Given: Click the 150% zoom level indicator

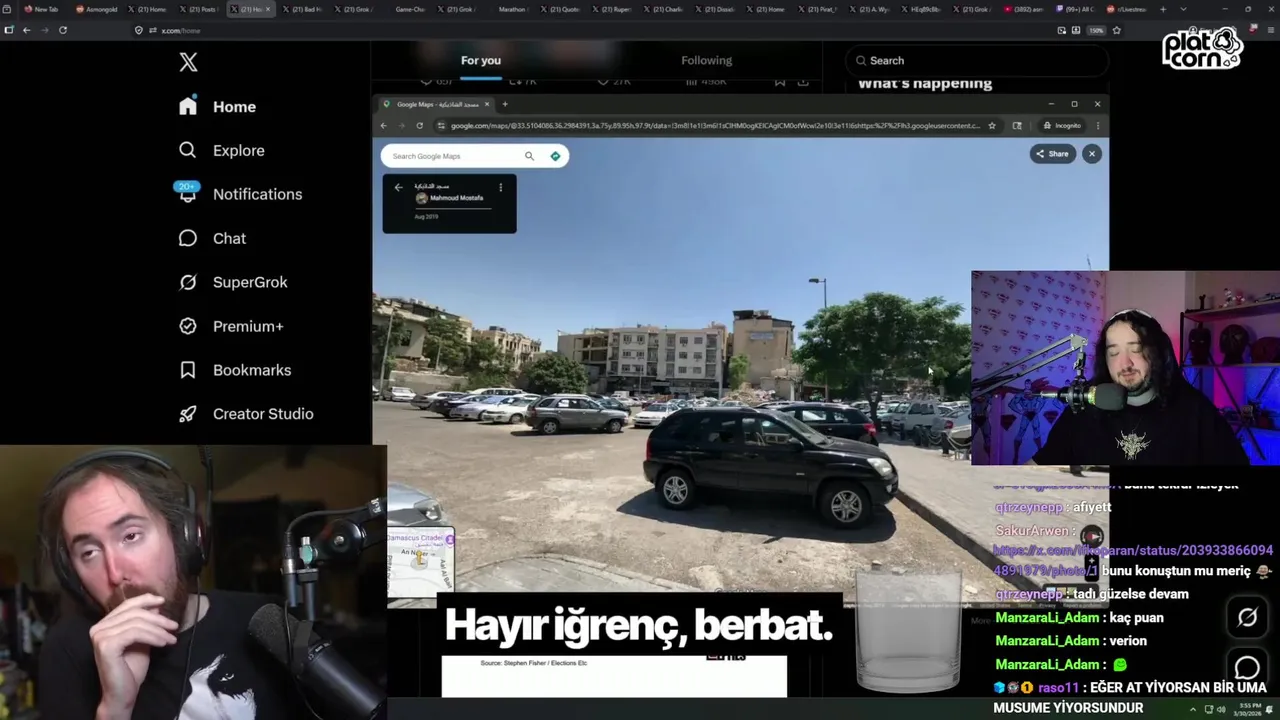Looking at the screenshot, I should (x=1096, y=30).
